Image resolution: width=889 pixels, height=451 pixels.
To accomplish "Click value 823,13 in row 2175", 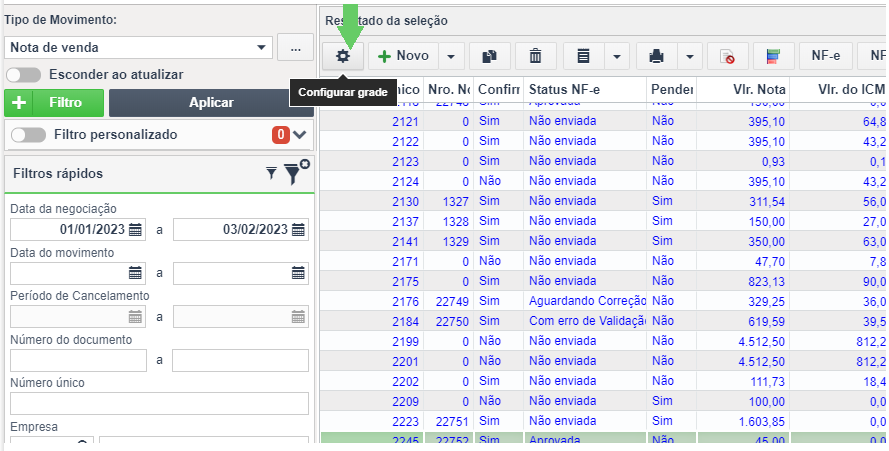I will coord(767,281).
